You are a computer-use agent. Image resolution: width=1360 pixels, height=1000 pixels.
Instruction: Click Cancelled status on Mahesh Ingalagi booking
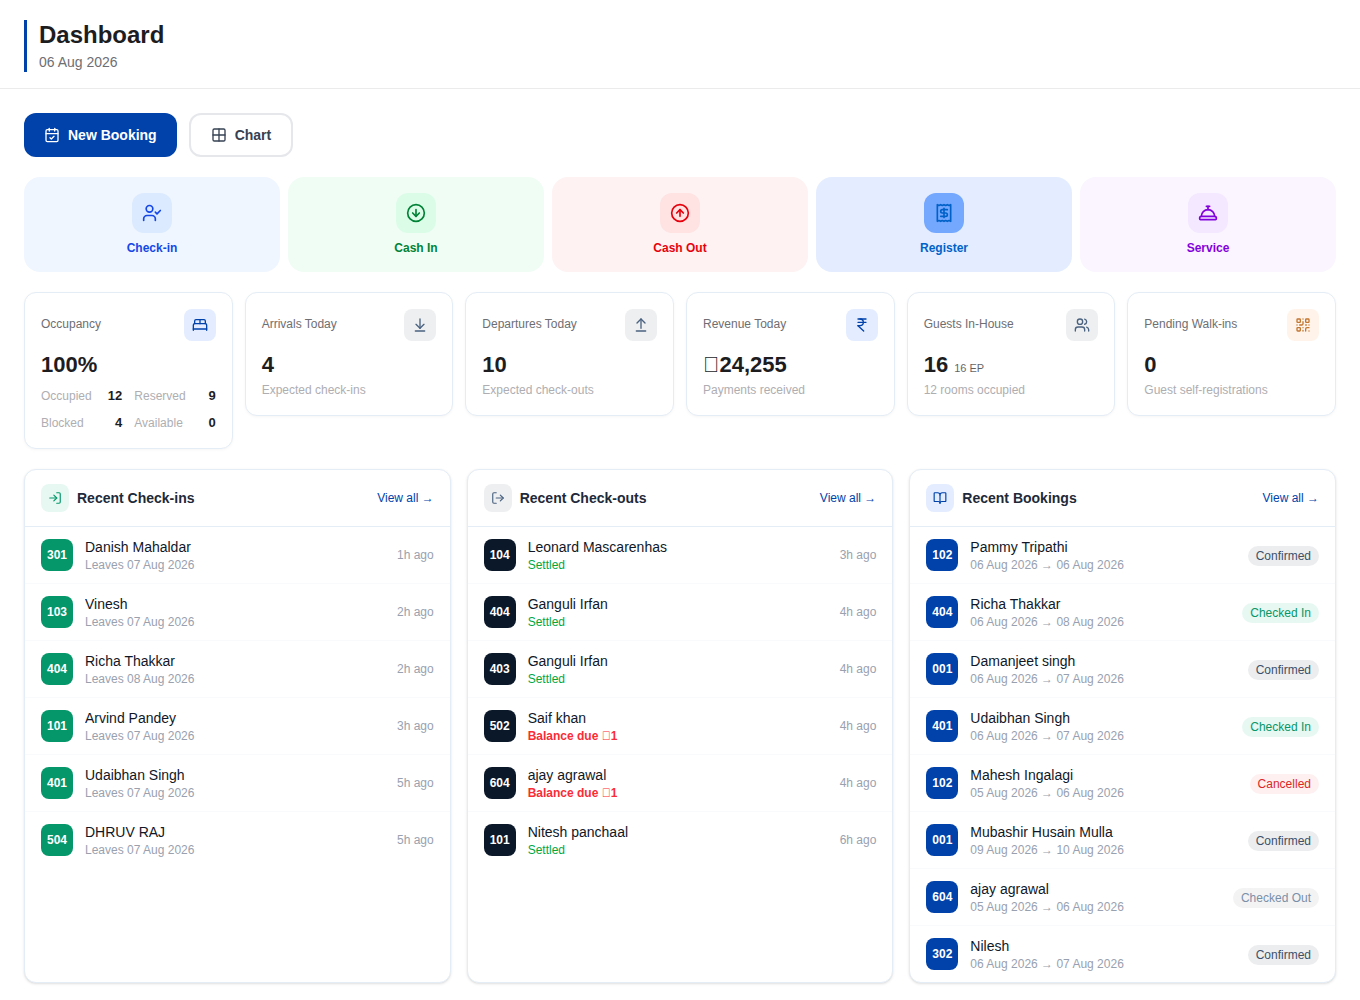1284,784
